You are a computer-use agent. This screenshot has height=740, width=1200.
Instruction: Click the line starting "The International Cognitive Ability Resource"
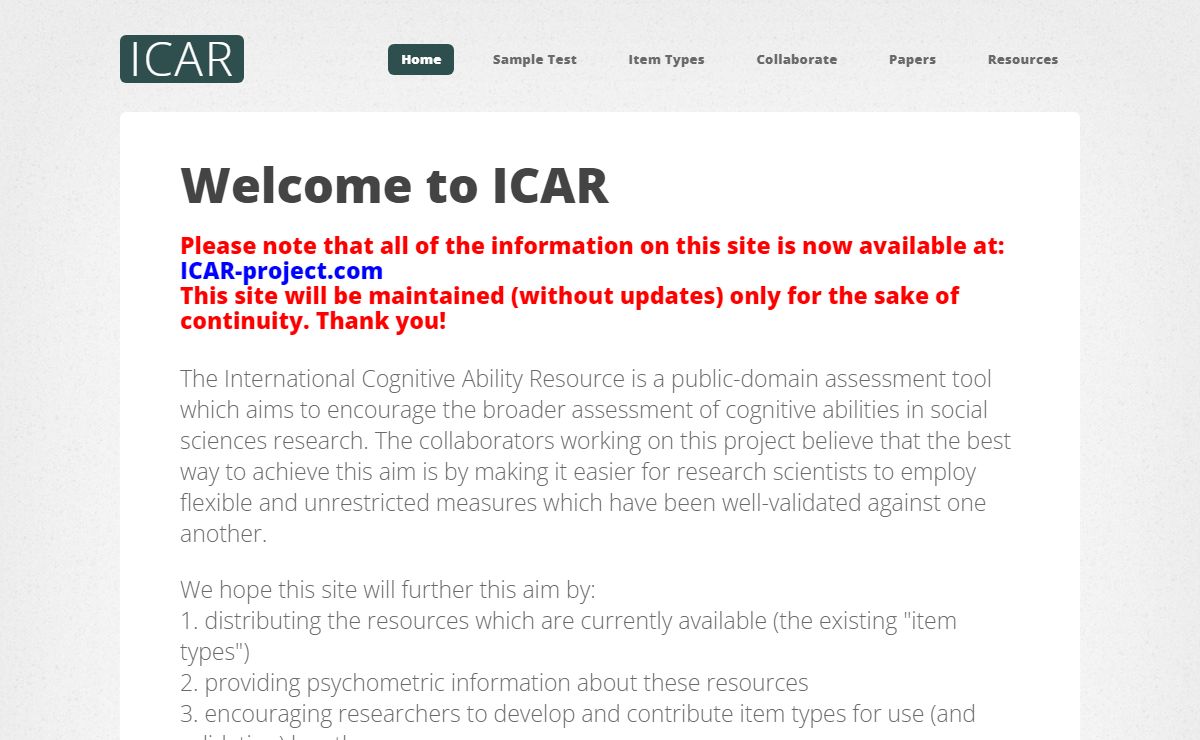point(586,379)
